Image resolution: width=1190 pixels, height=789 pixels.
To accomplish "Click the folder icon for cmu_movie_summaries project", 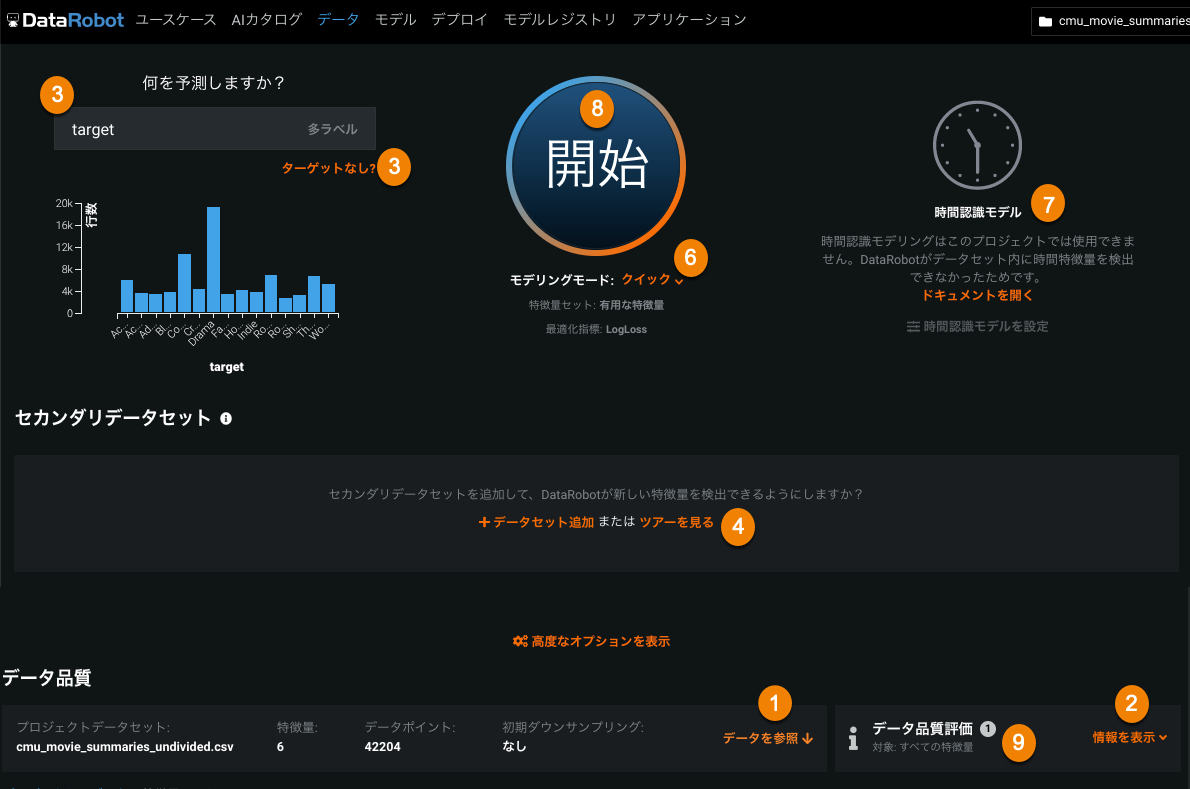I will (1045, 21).
